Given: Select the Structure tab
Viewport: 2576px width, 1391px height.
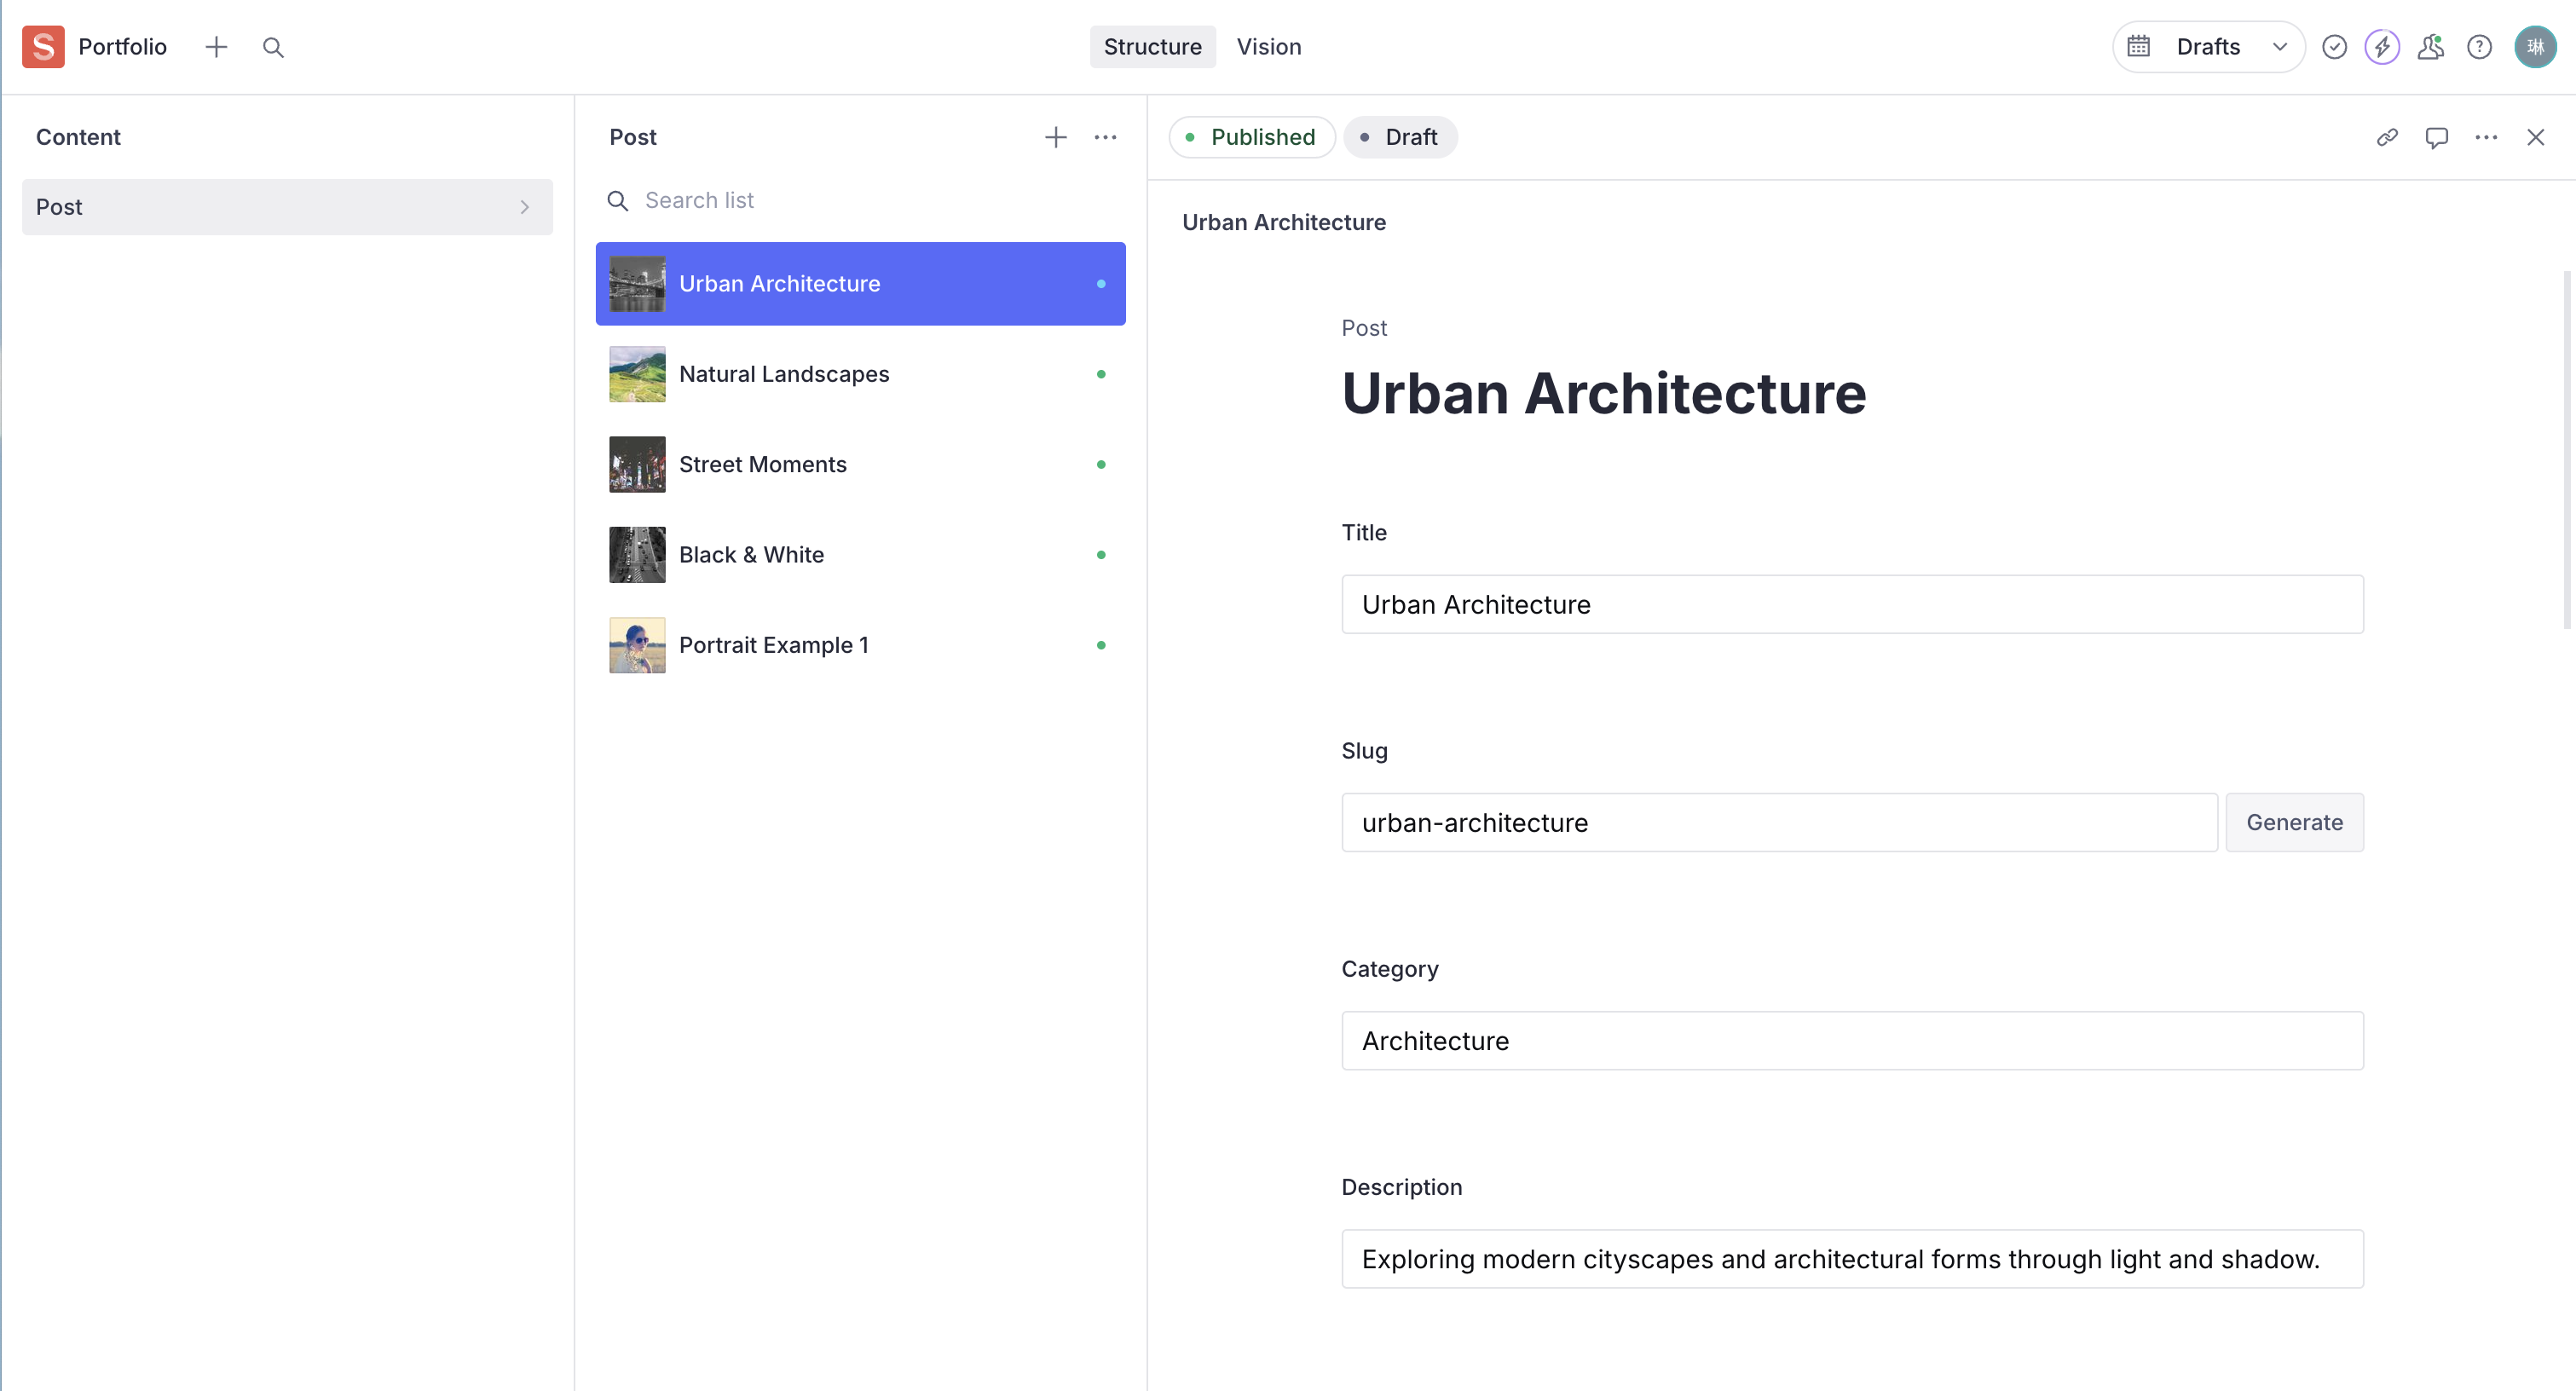Looking at the screenshot, I should pos(1152,47).
